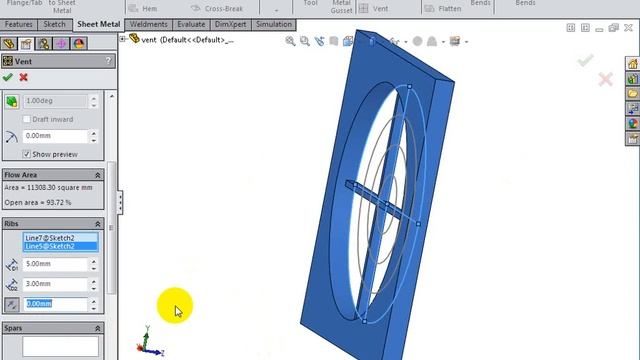The width and height of the screenshot is (640, 360).
Task: Open SolidWorks Resources home pane
Action: click(x=633, y=64)
